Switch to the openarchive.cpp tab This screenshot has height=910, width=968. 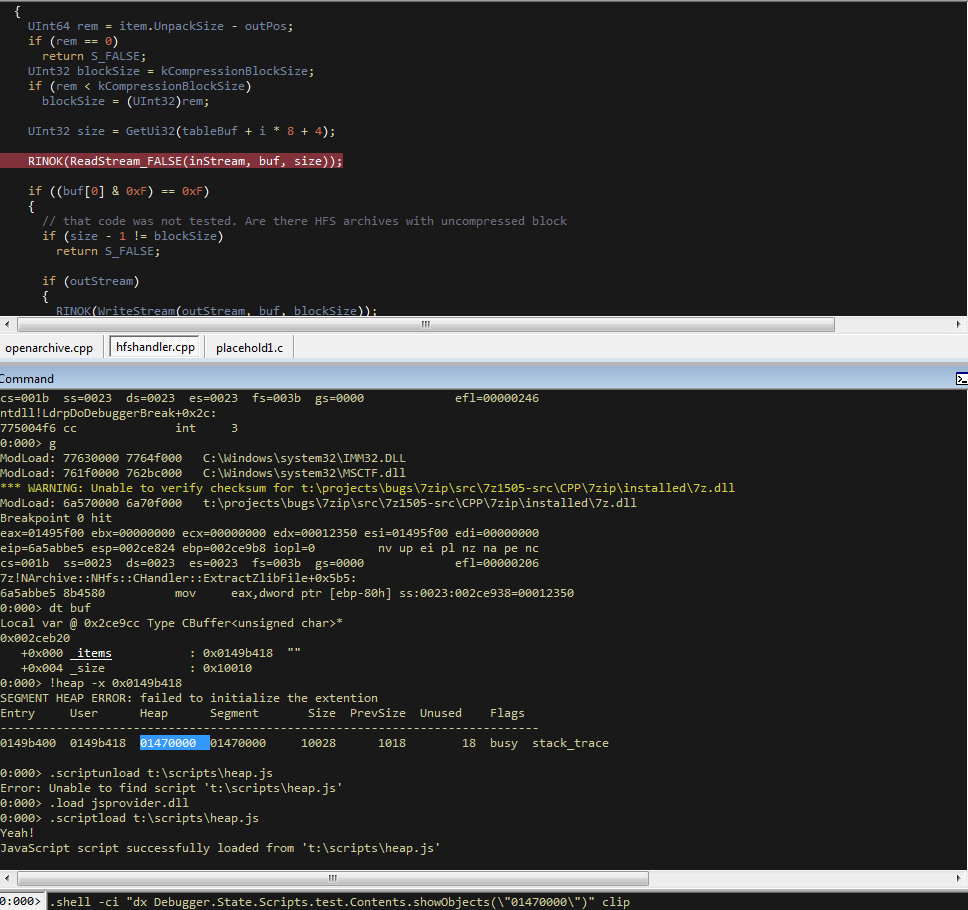point(49,348)
